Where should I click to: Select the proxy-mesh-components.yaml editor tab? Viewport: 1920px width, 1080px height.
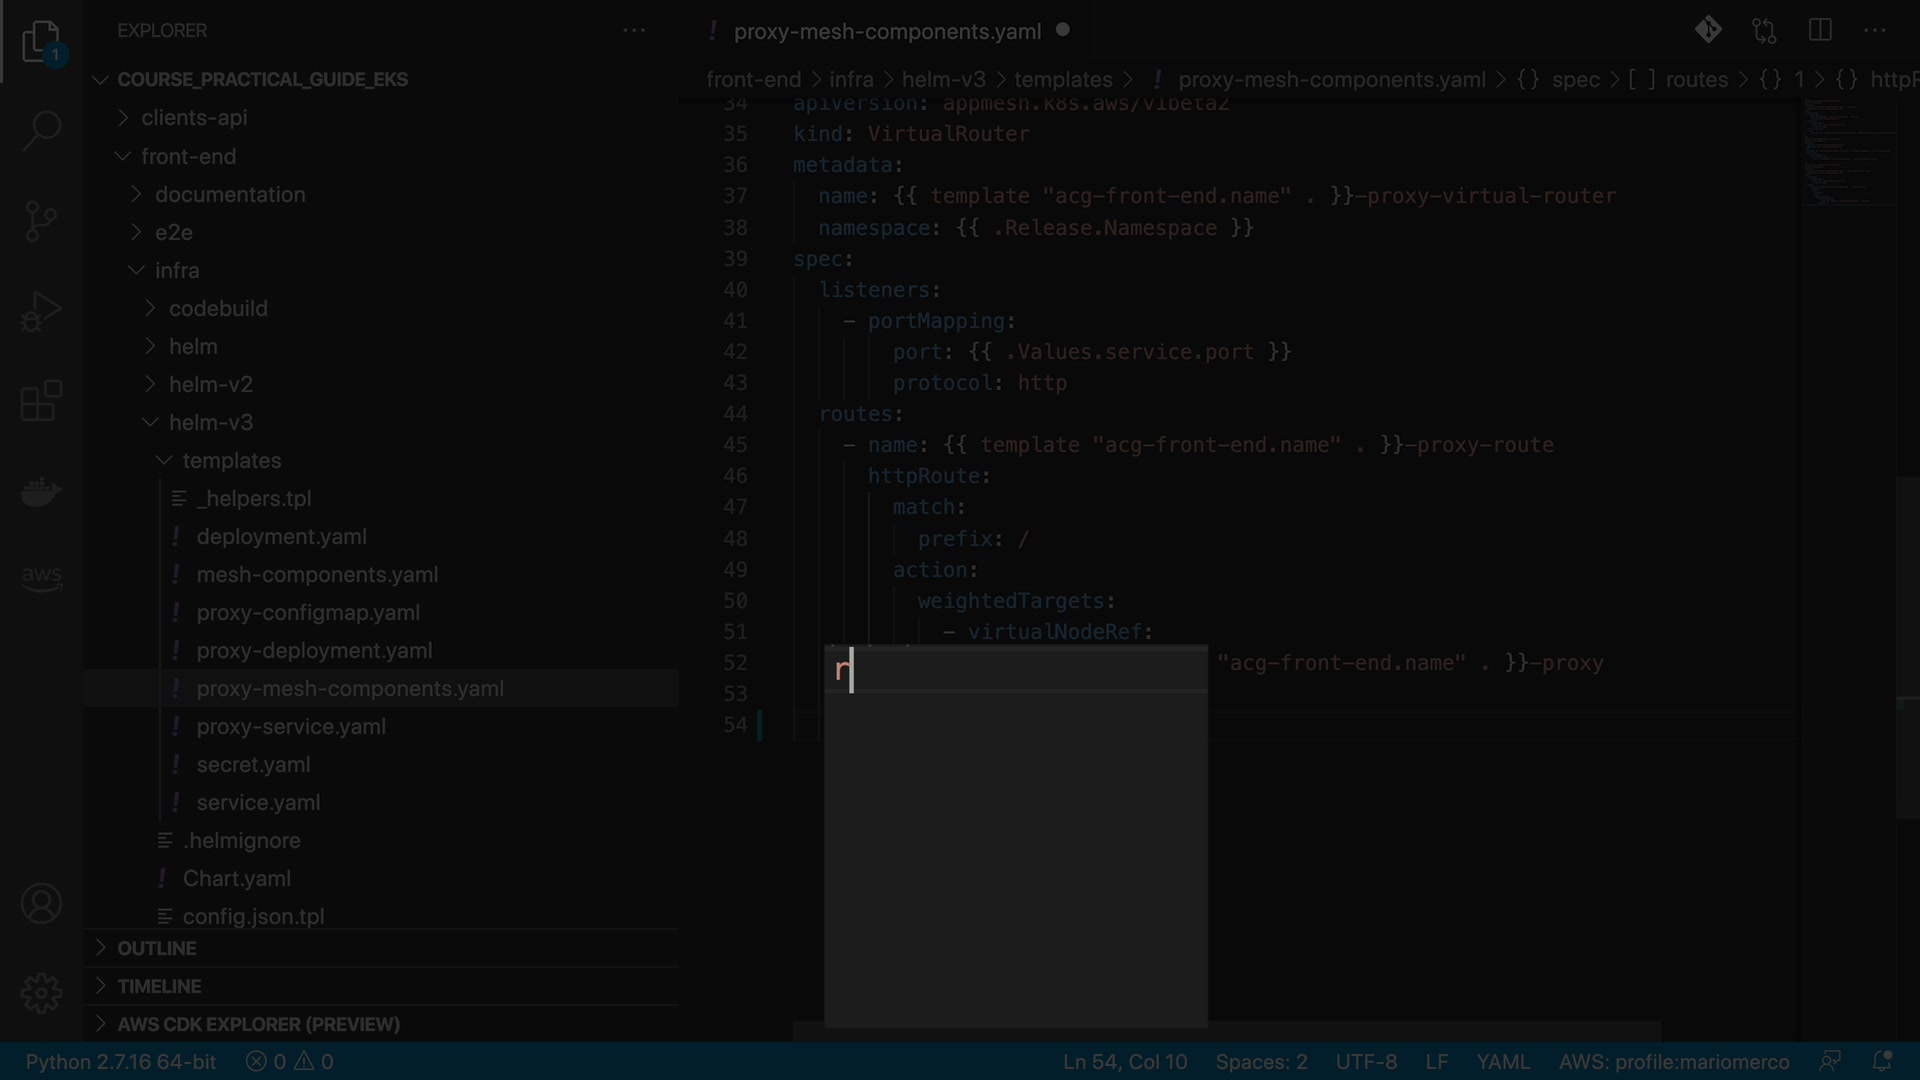[x=887, y=31]
